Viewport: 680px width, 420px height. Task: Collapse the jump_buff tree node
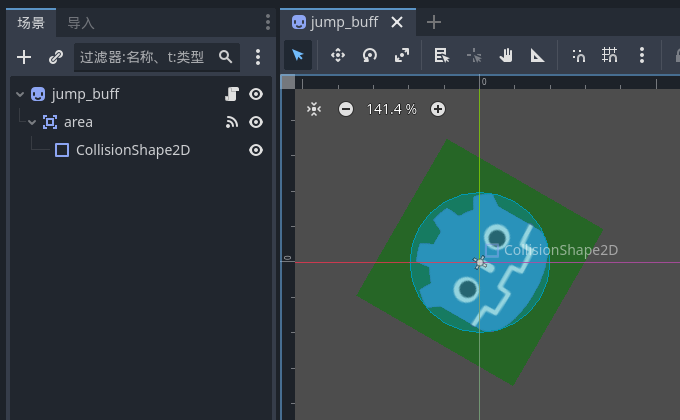coord(20,94)
